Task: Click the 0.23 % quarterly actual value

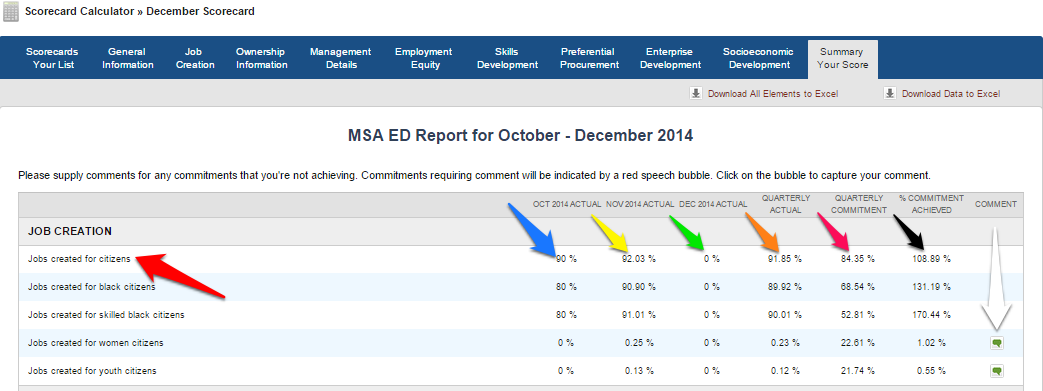Action: [786, 343]
